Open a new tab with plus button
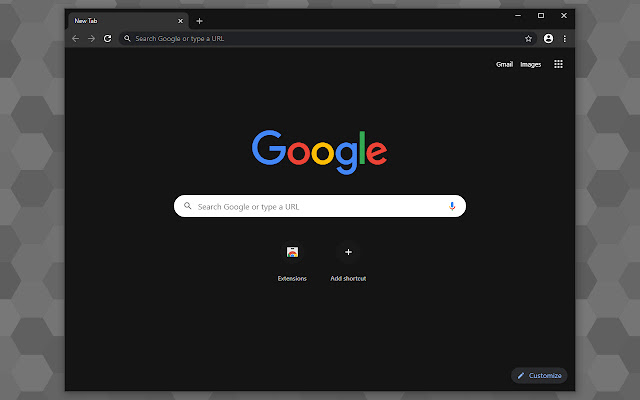This screenshot has width=640, height=400. pos(199,21)
